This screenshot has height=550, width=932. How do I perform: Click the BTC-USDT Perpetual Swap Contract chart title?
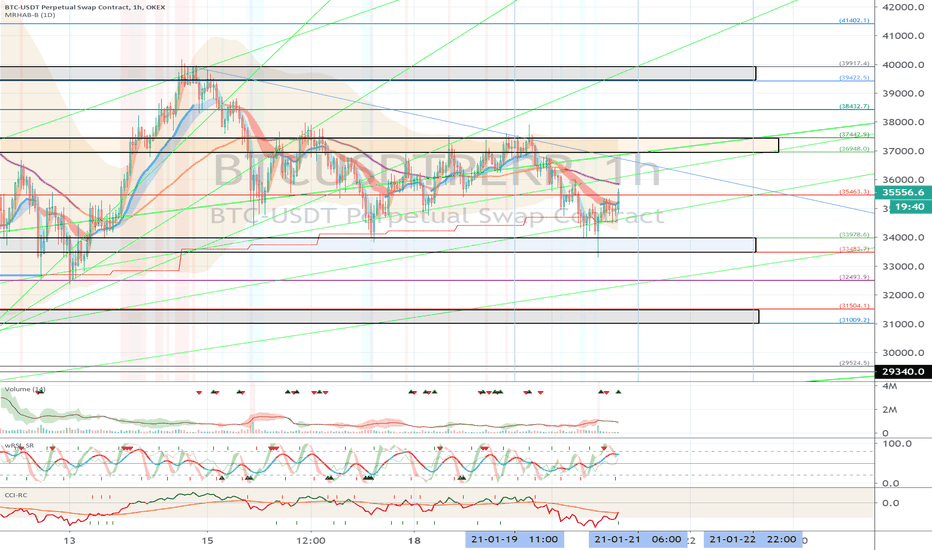(83, 7)
